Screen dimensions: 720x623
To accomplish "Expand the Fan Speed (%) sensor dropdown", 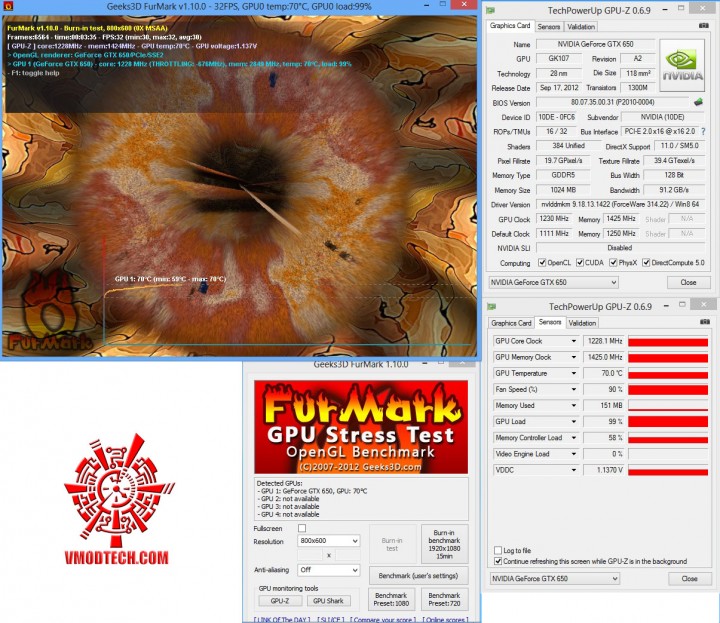I will coord(574,389).
